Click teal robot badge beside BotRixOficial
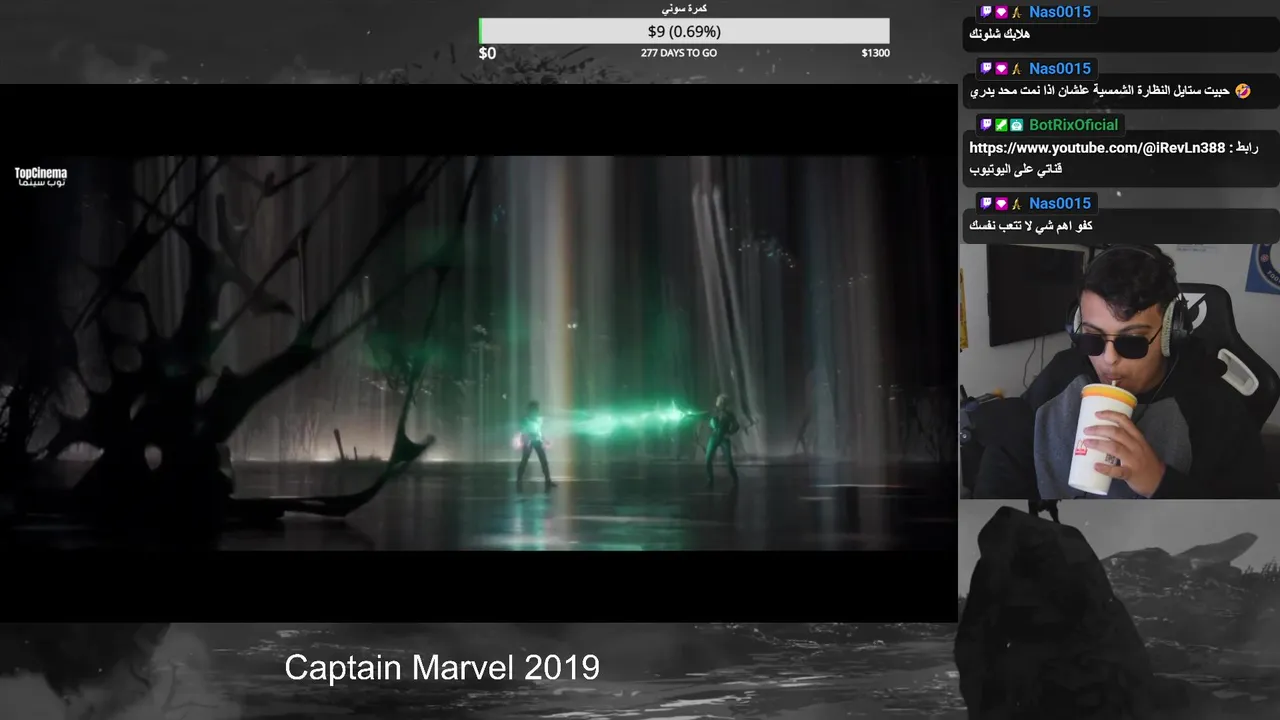 (x=1016, y=125)
